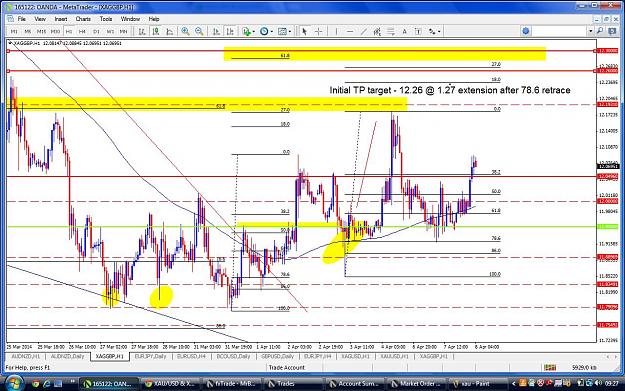Click the blue globe icon
Viewport: 625px width, 391px height.
526,31
